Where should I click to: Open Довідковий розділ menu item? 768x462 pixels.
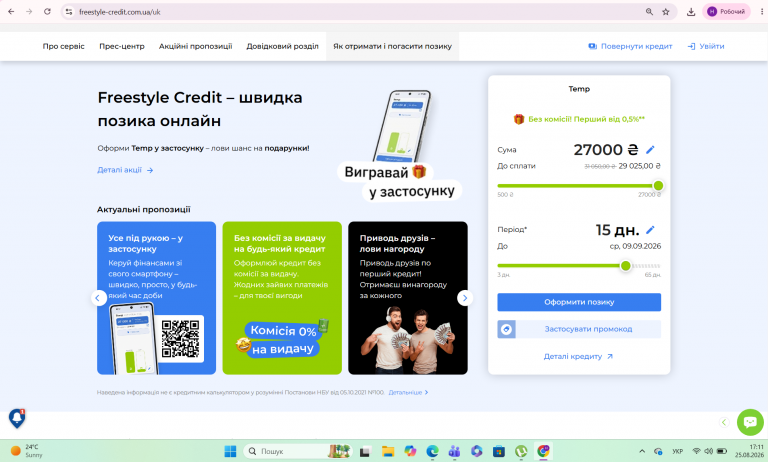tap(283, 47)
